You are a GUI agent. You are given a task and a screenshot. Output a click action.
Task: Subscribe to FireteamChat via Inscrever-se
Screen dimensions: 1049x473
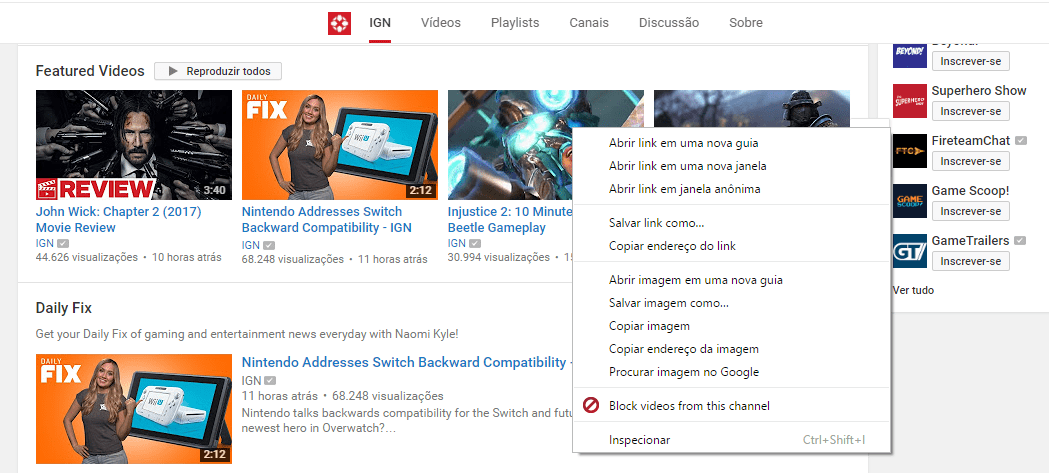971,161
